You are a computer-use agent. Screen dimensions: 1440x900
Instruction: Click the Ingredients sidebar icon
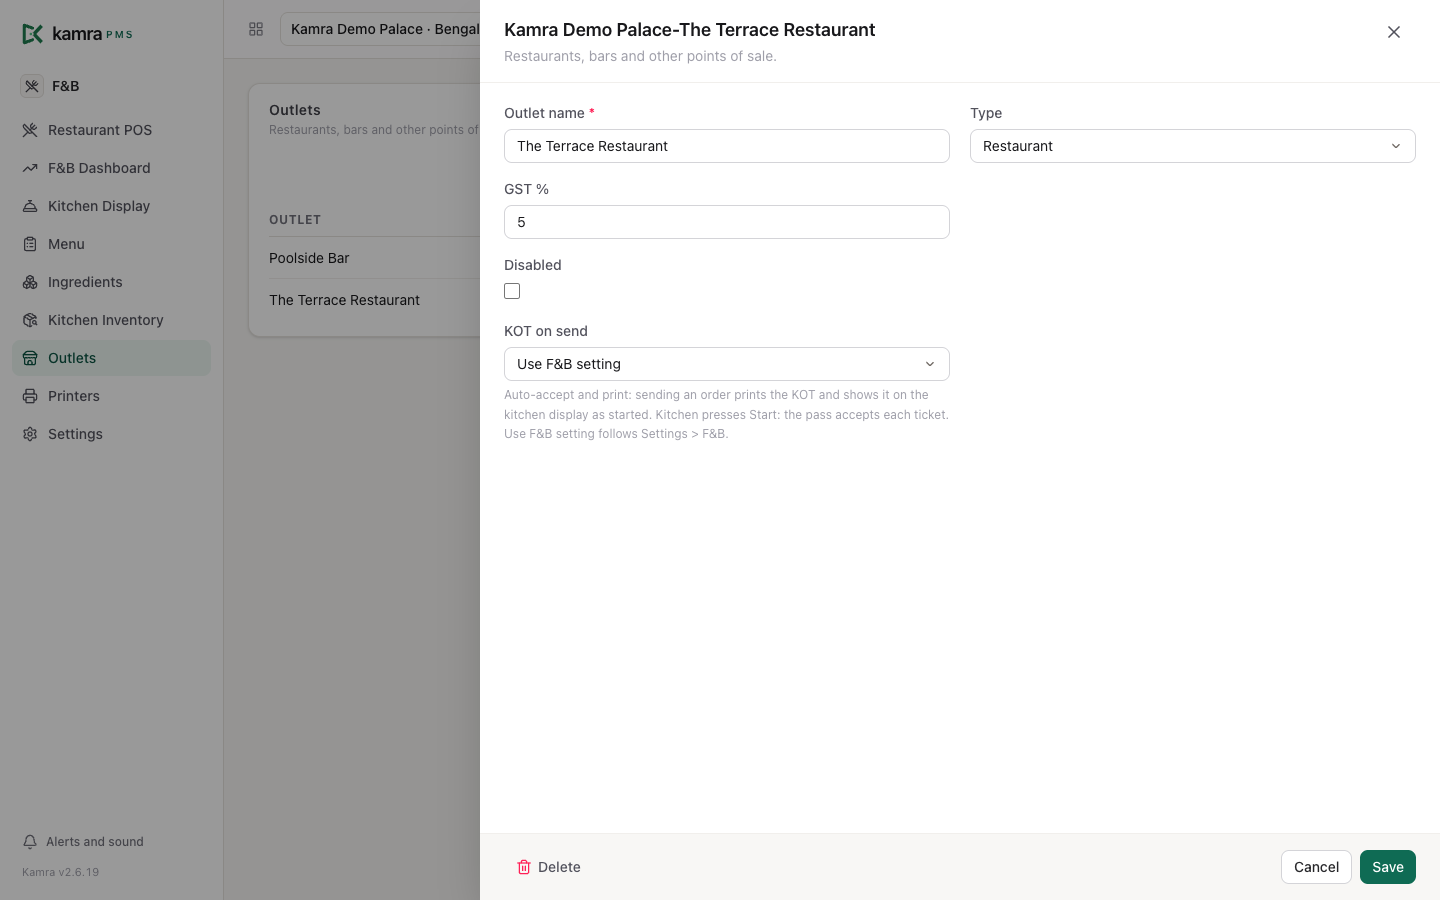point(30,282)
